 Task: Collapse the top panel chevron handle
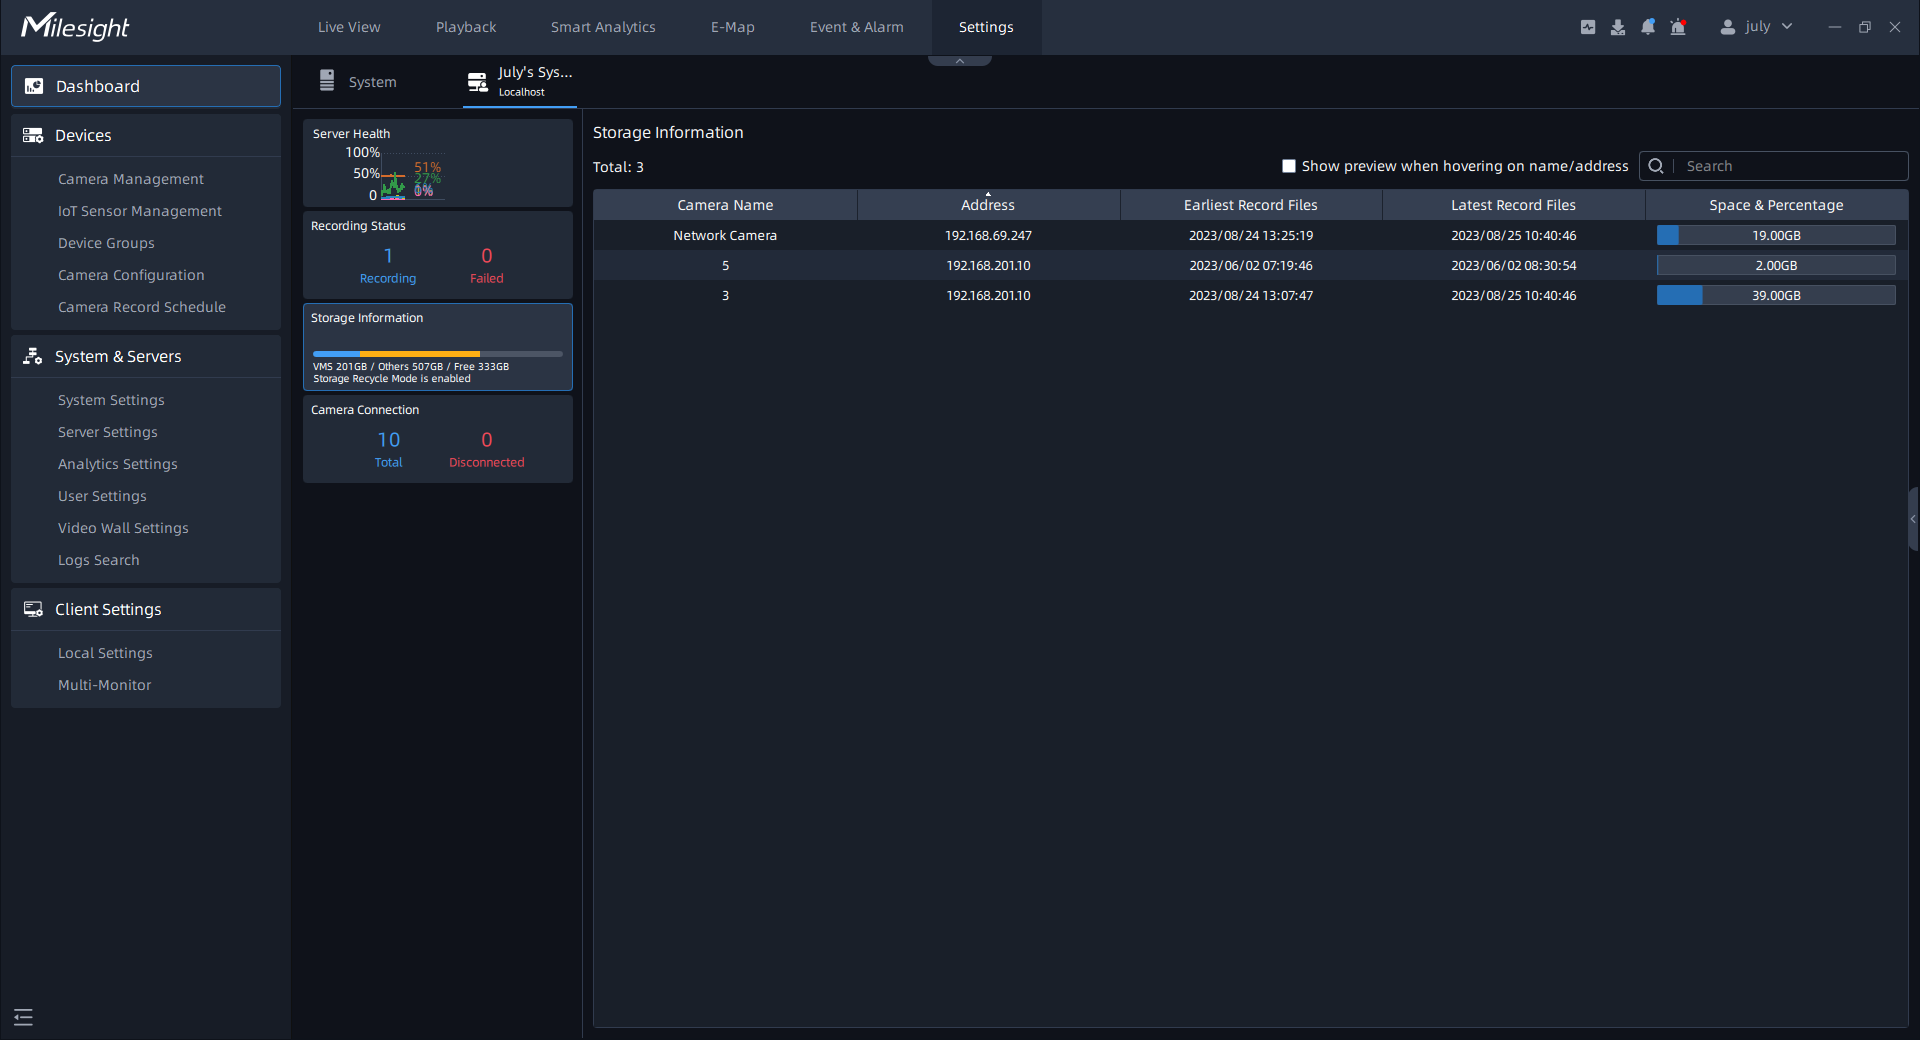pos(959,61)
